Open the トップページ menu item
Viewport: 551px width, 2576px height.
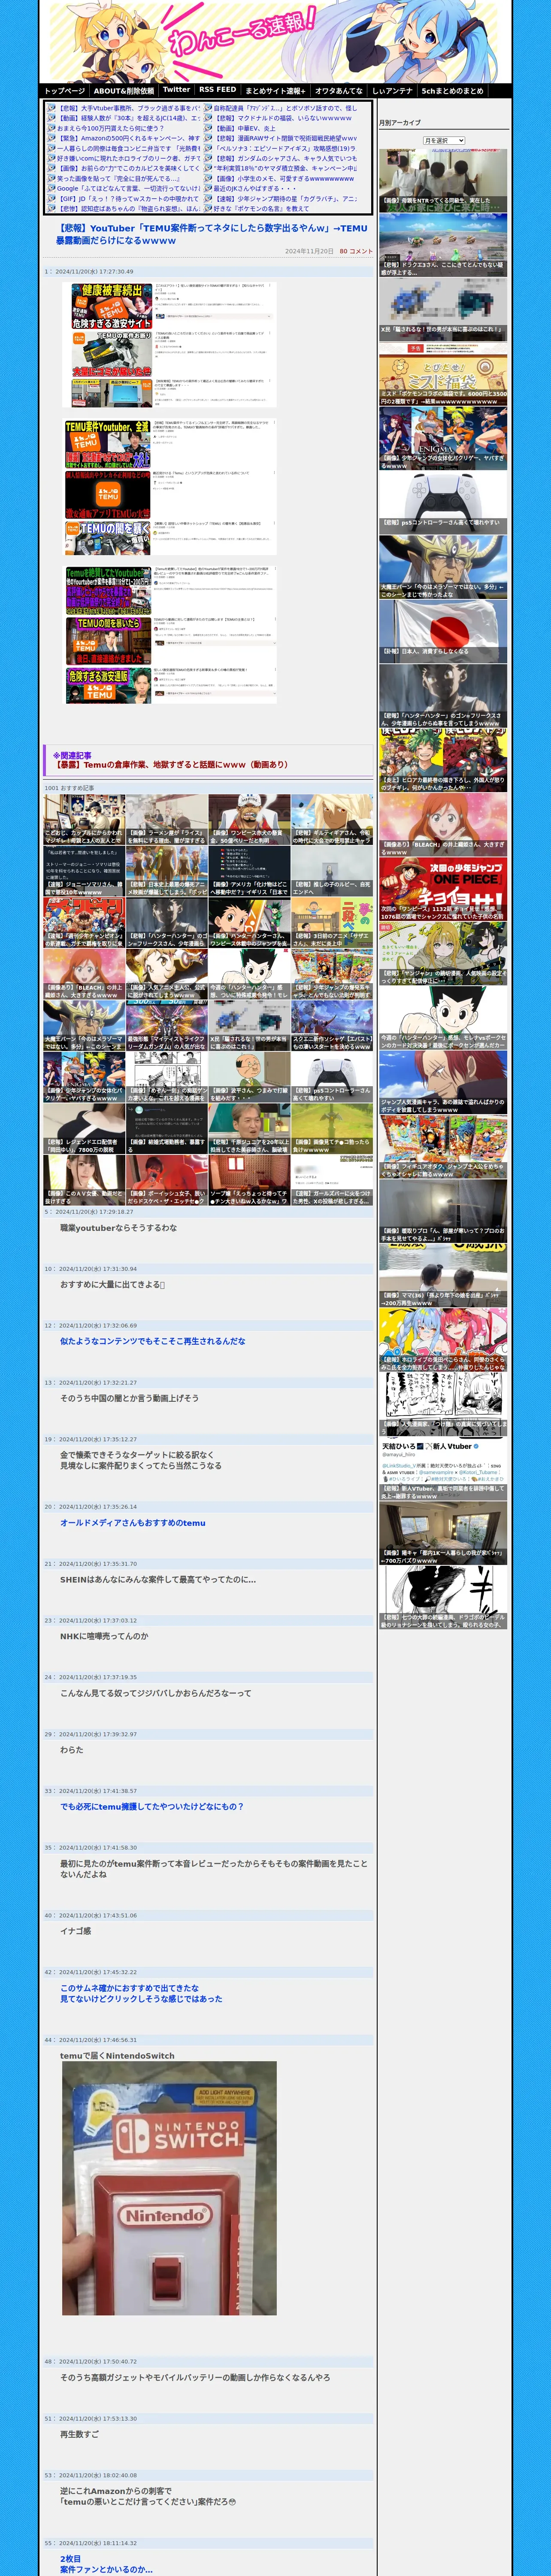click(64, 91)
